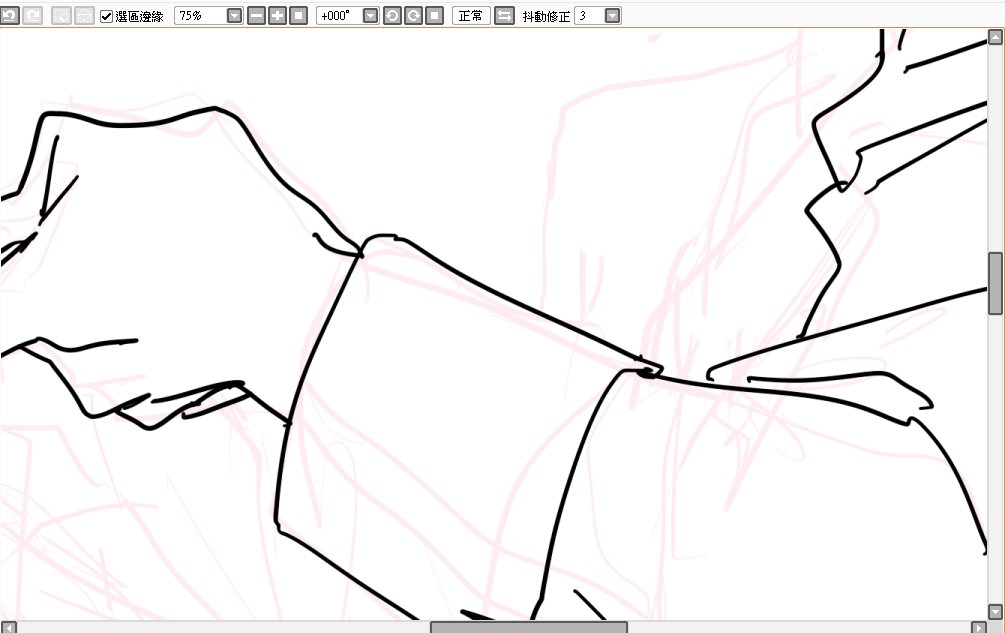Click the horizontal scrollbar thumb
1005x633 pixels.
click(528, 627)
